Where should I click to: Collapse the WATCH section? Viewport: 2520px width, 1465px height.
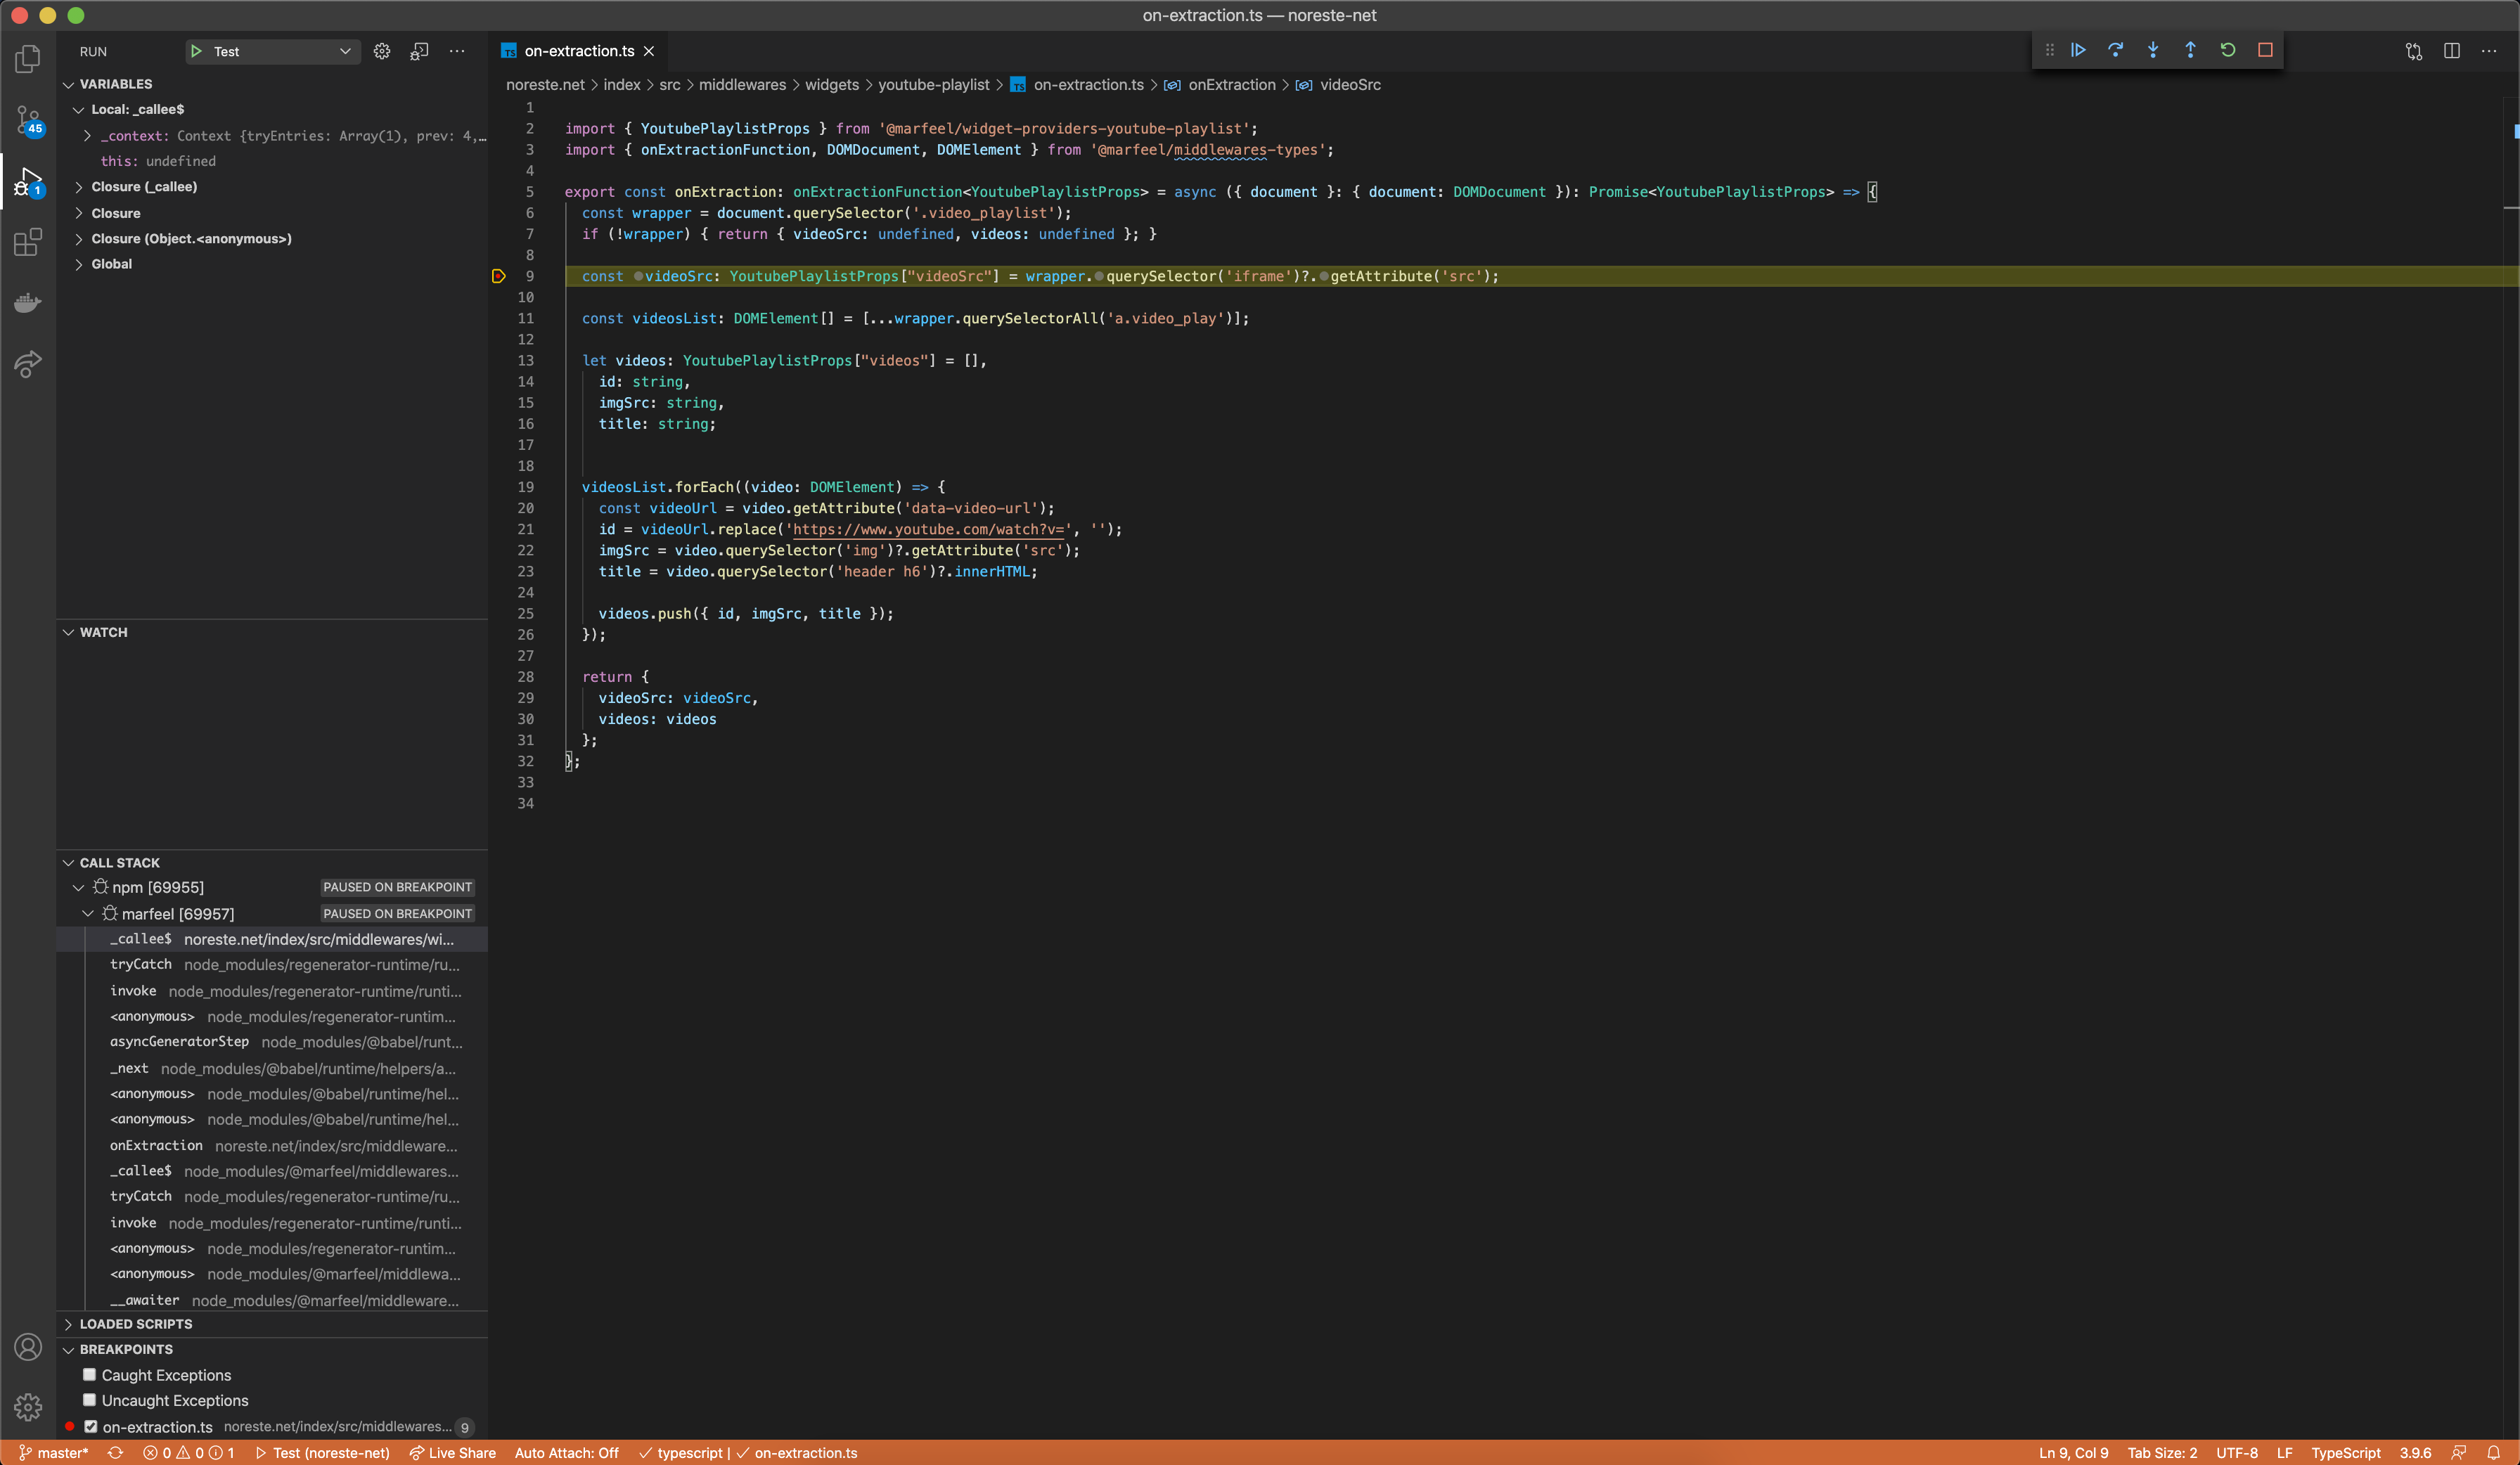click(68, 632)
